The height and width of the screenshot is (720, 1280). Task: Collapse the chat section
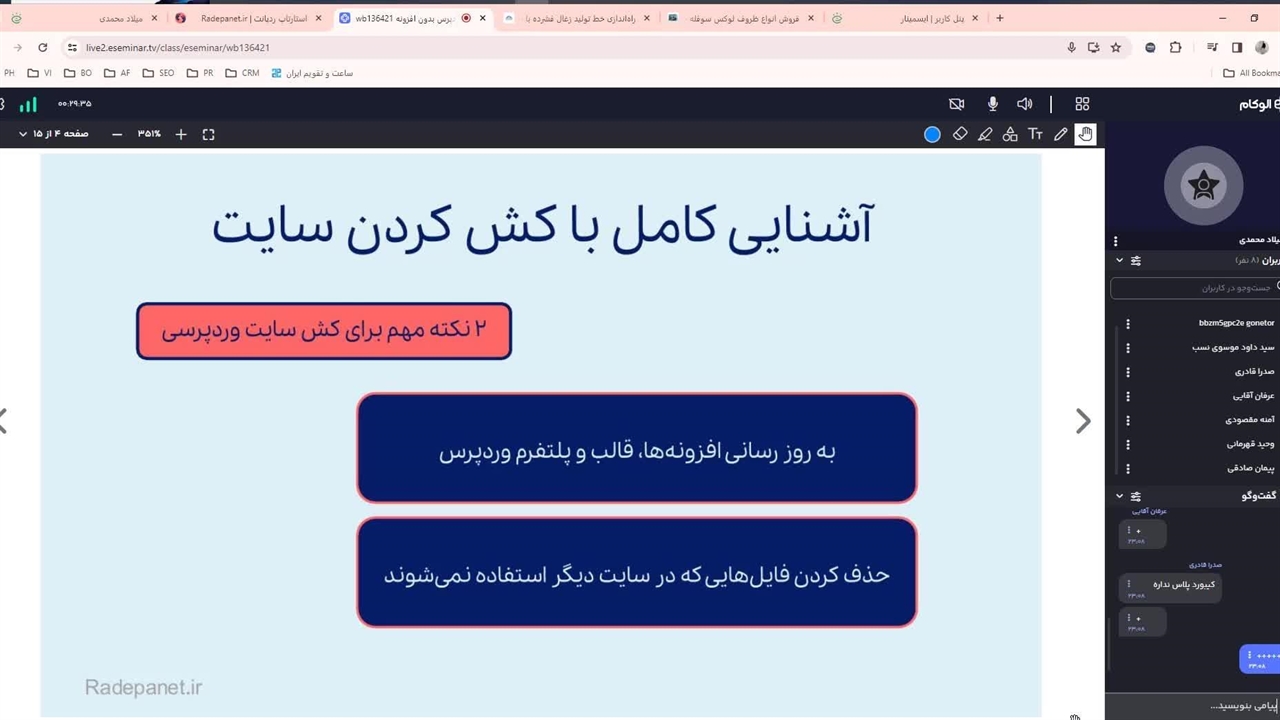(1119, 496)
